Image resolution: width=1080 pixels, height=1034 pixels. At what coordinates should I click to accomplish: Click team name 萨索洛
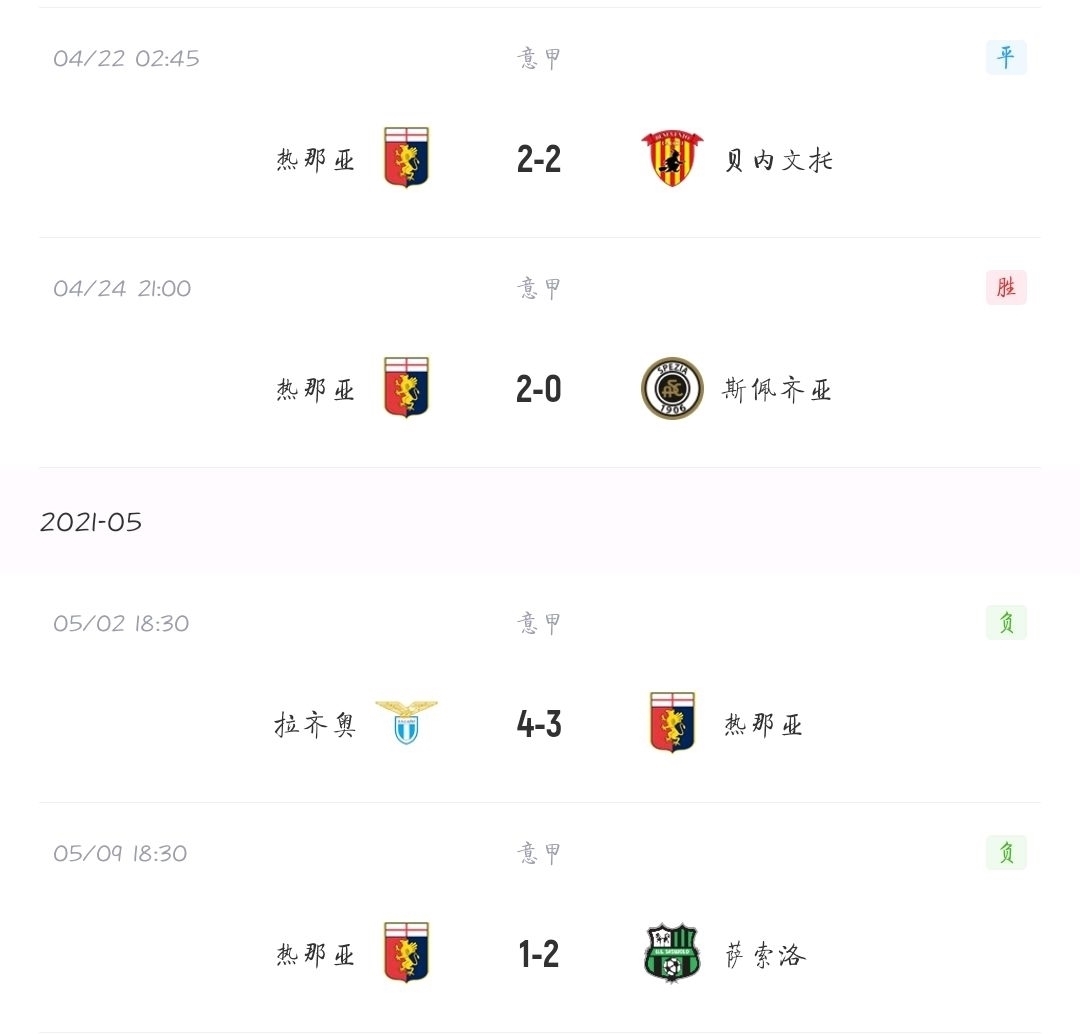coord(765,955)
